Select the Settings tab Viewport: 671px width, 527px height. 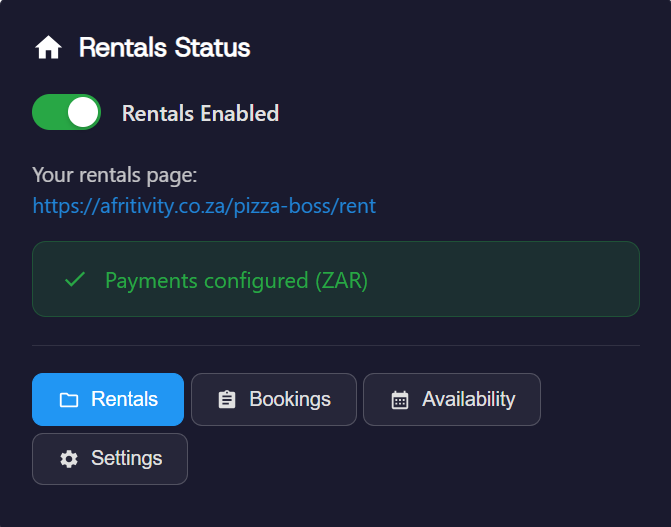[x=110, y=459]
